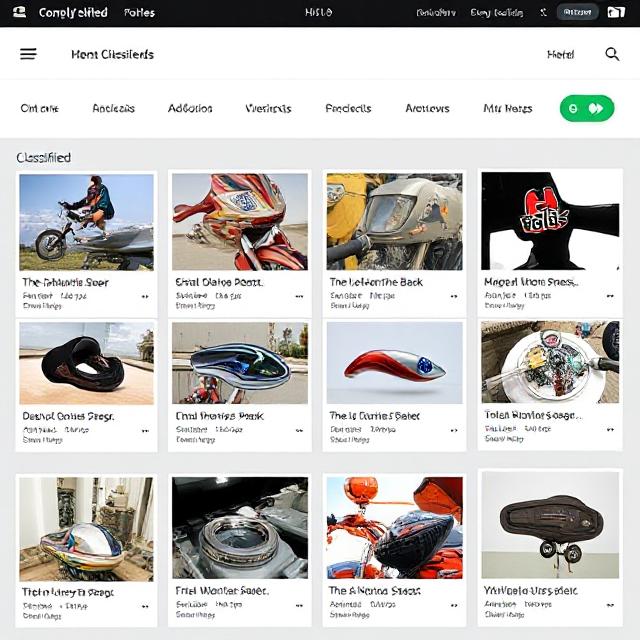Screen dimensions: 640x640
Task: Click 'The A Noroa Stacs' listing title
Action: (374, 591)
